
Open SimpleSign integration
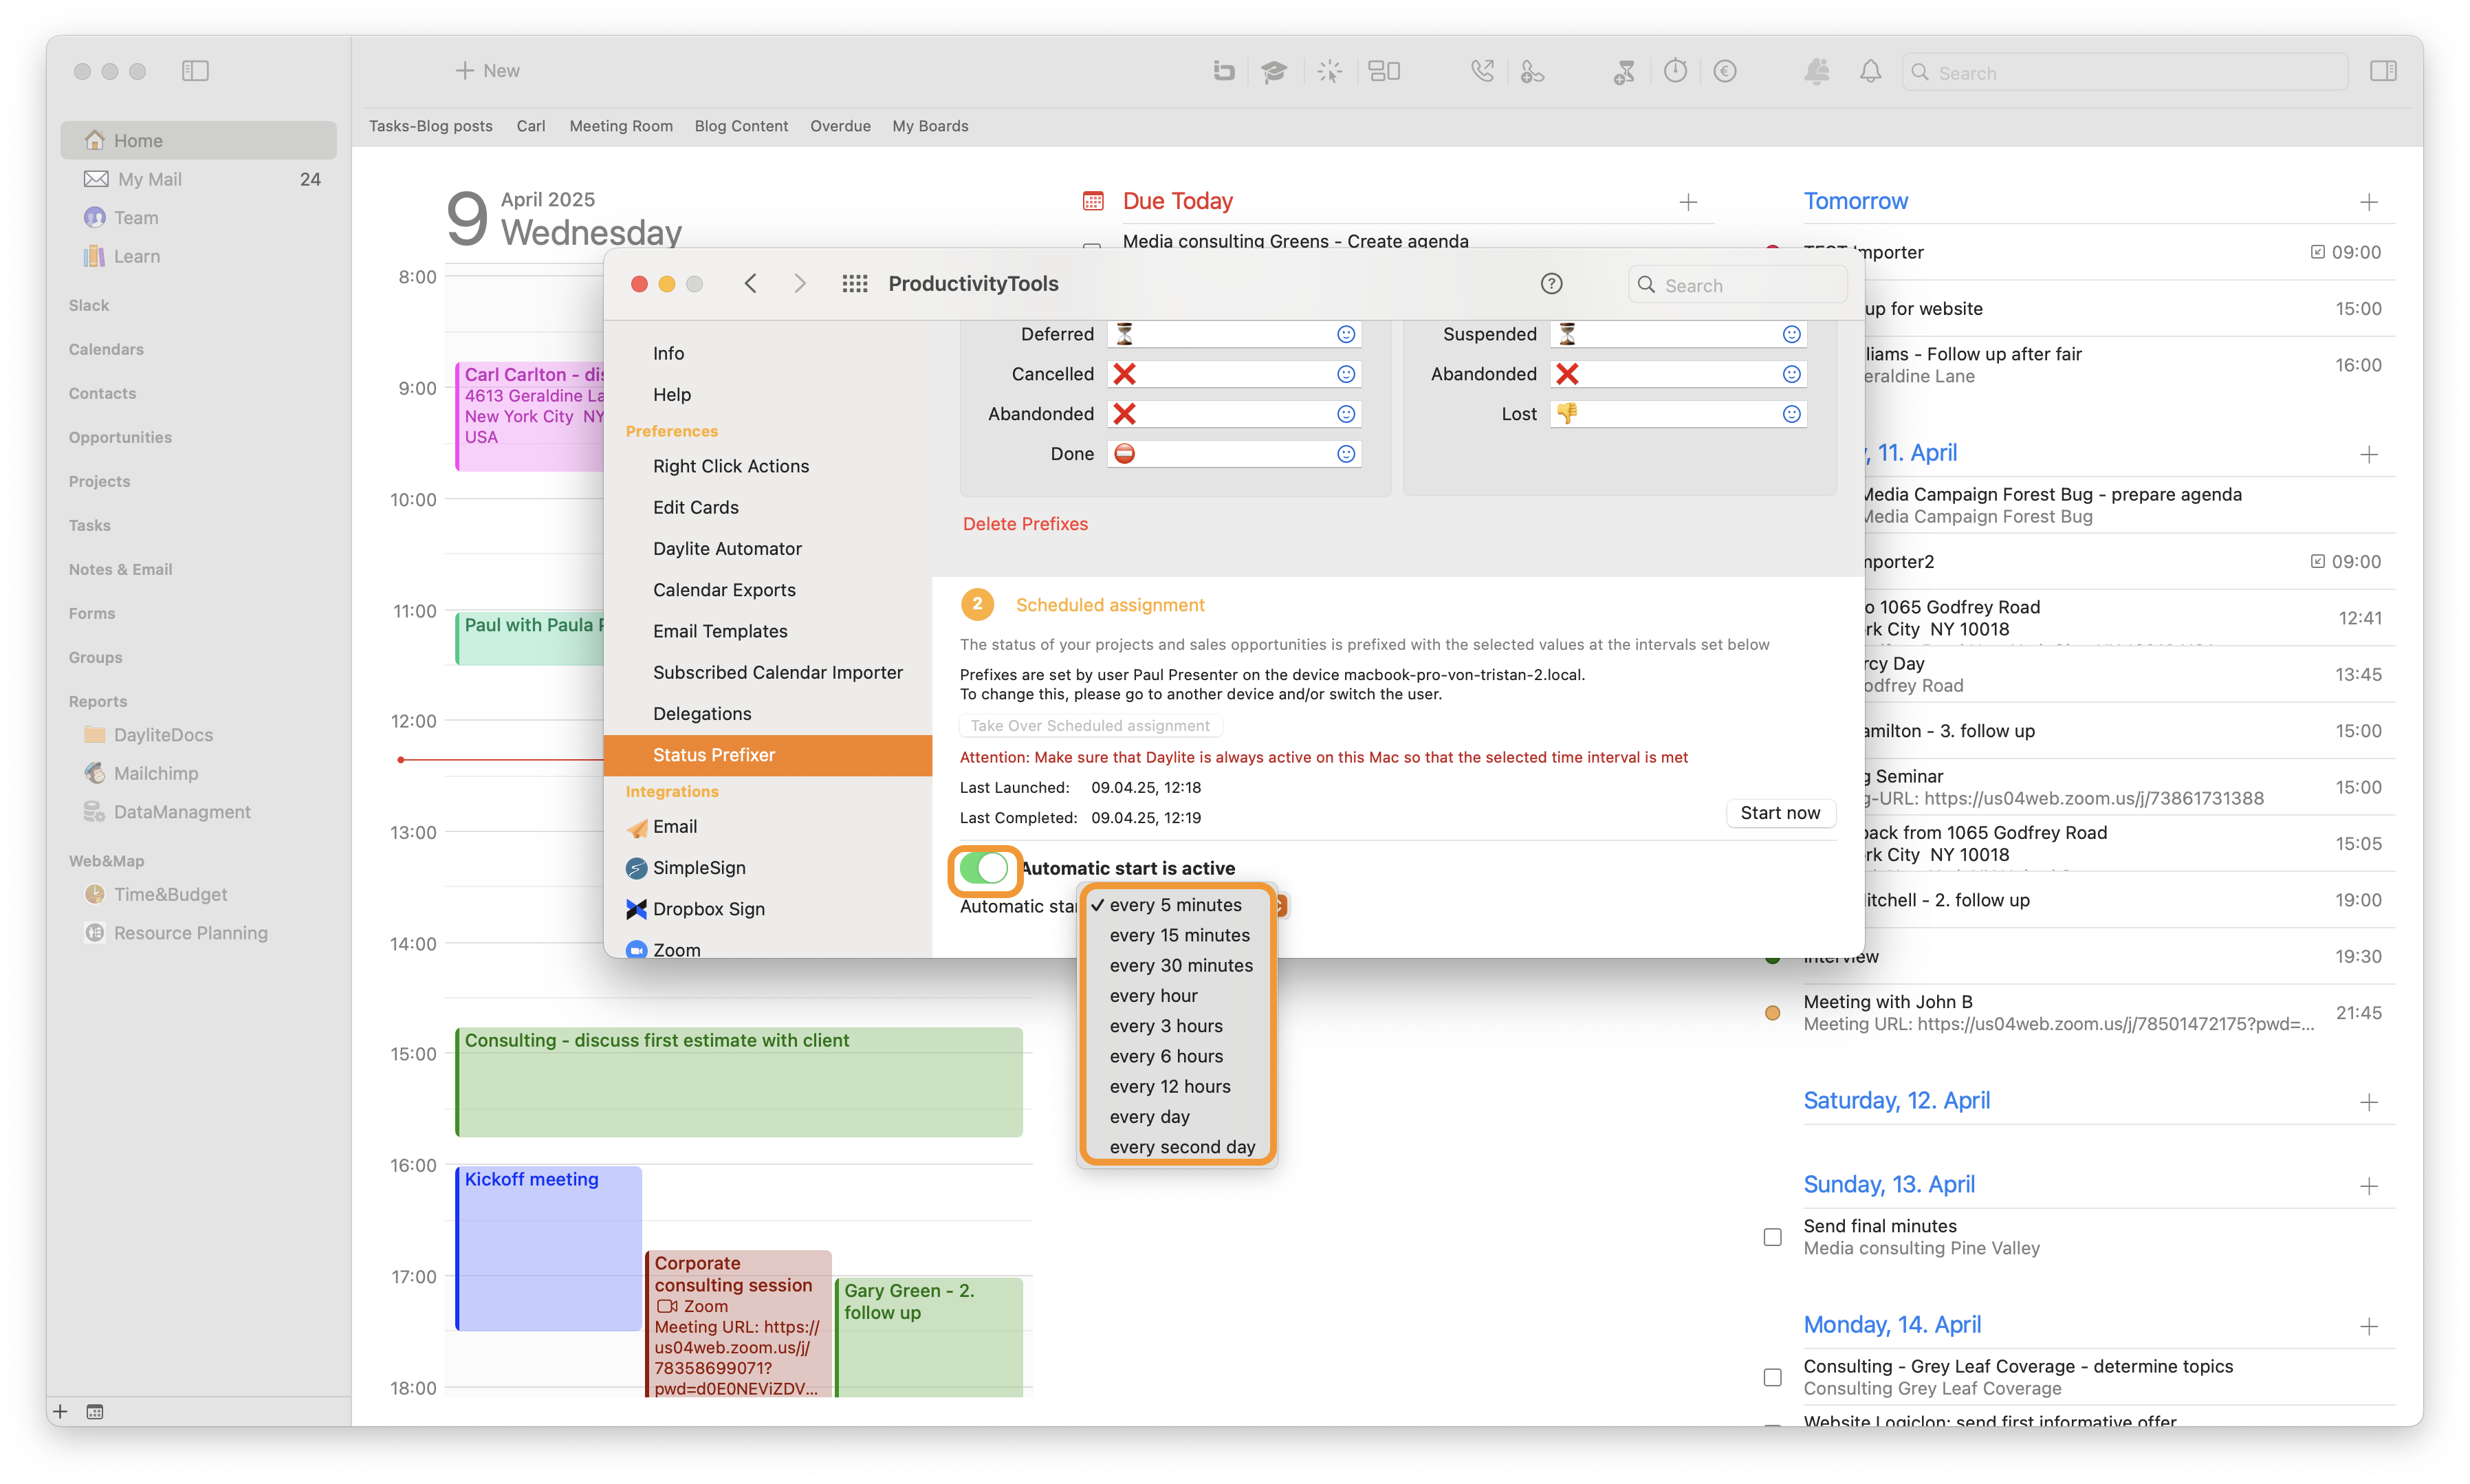click(x=699, y=868)
